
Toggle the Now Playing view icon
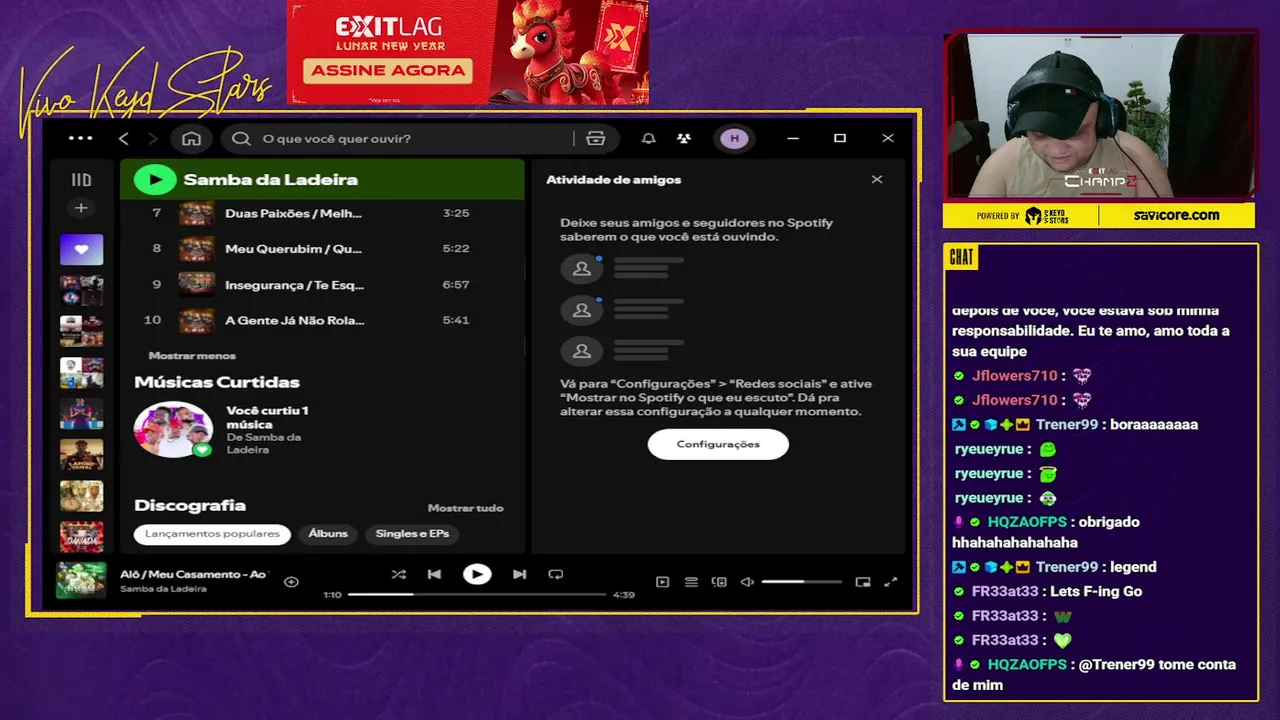pos(662,582)
